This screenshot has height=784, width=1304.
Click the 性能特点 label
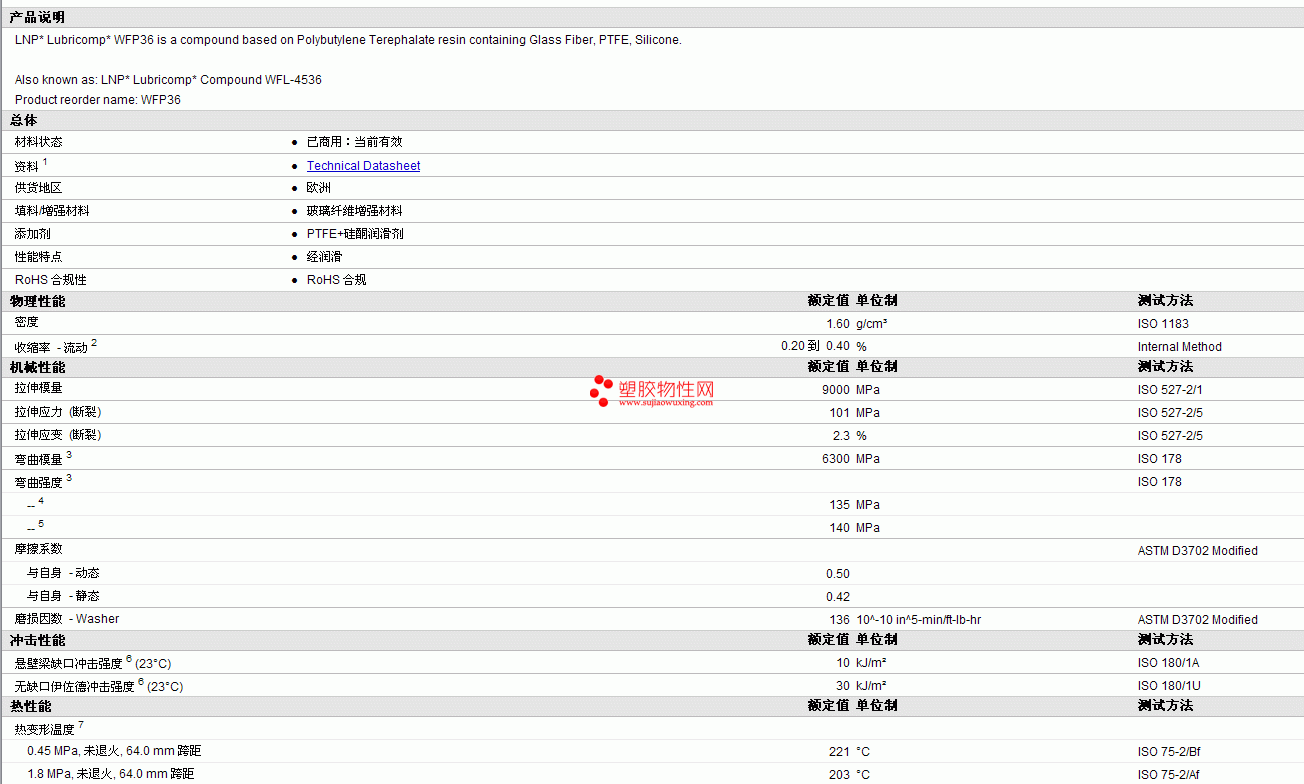click(38, 257)
